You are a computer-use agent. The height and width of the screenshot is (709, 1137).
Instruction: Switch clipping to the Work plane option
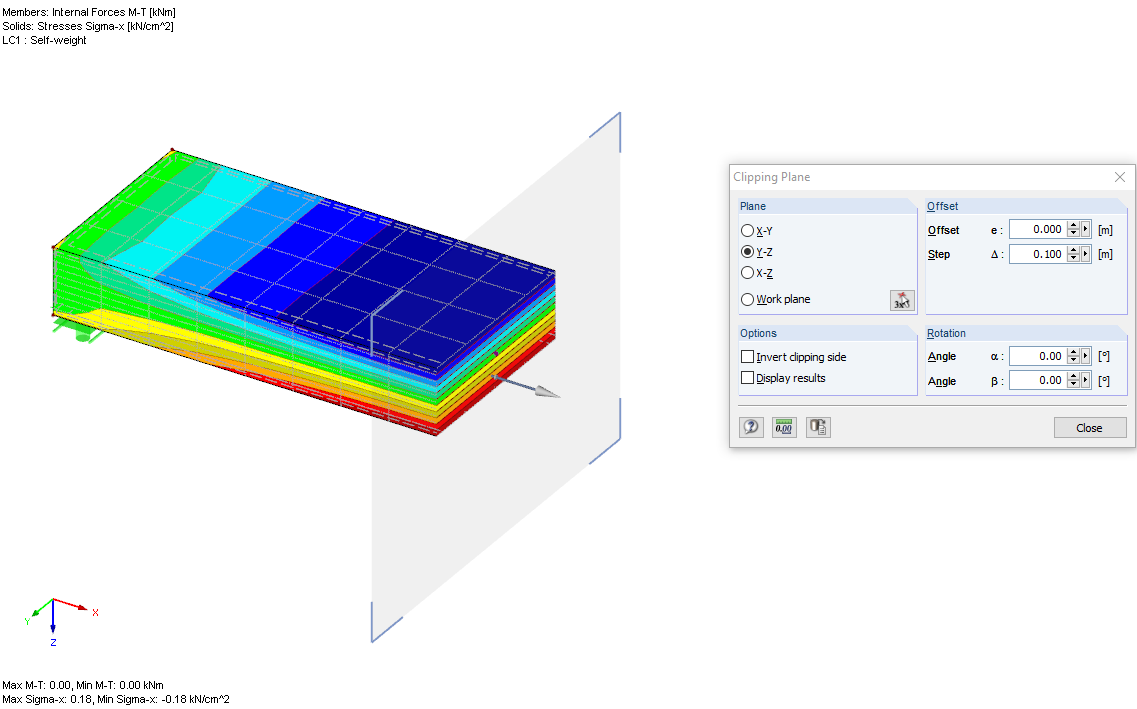tap(747, 299)
